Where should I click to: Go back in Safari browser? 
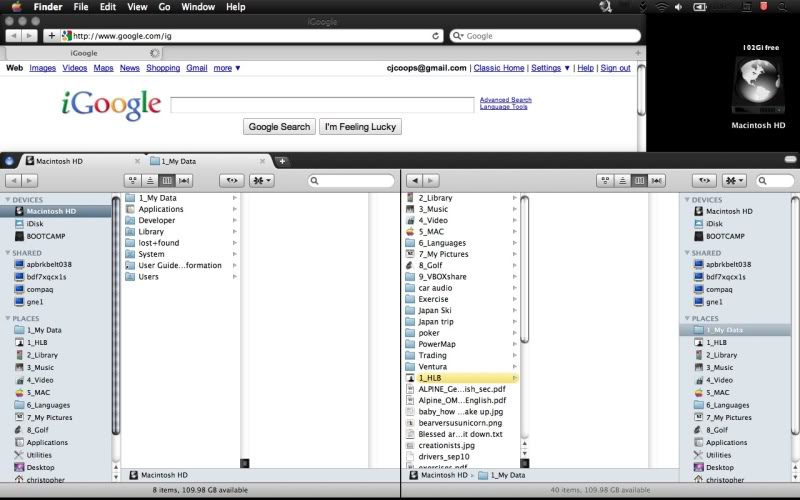coord(14,36)
